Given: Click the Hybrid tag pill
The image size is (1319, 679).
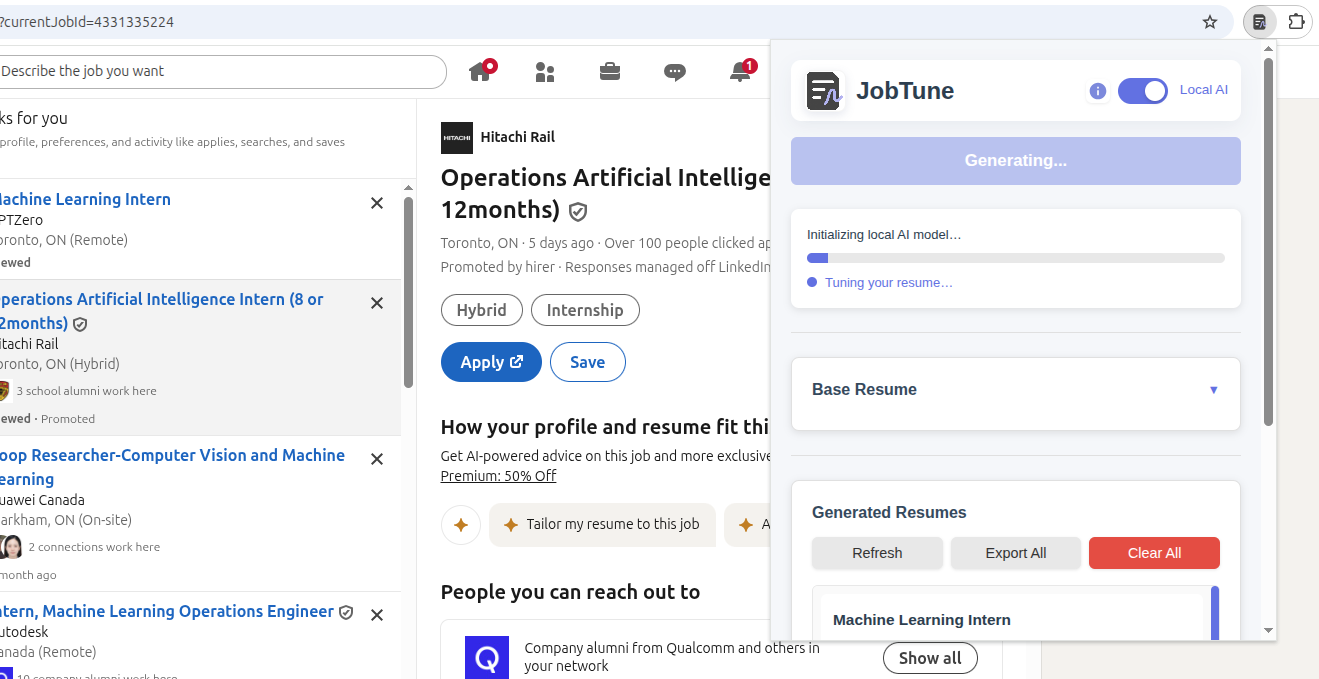Looking at the screenshot, I should [x=482, y=310].
